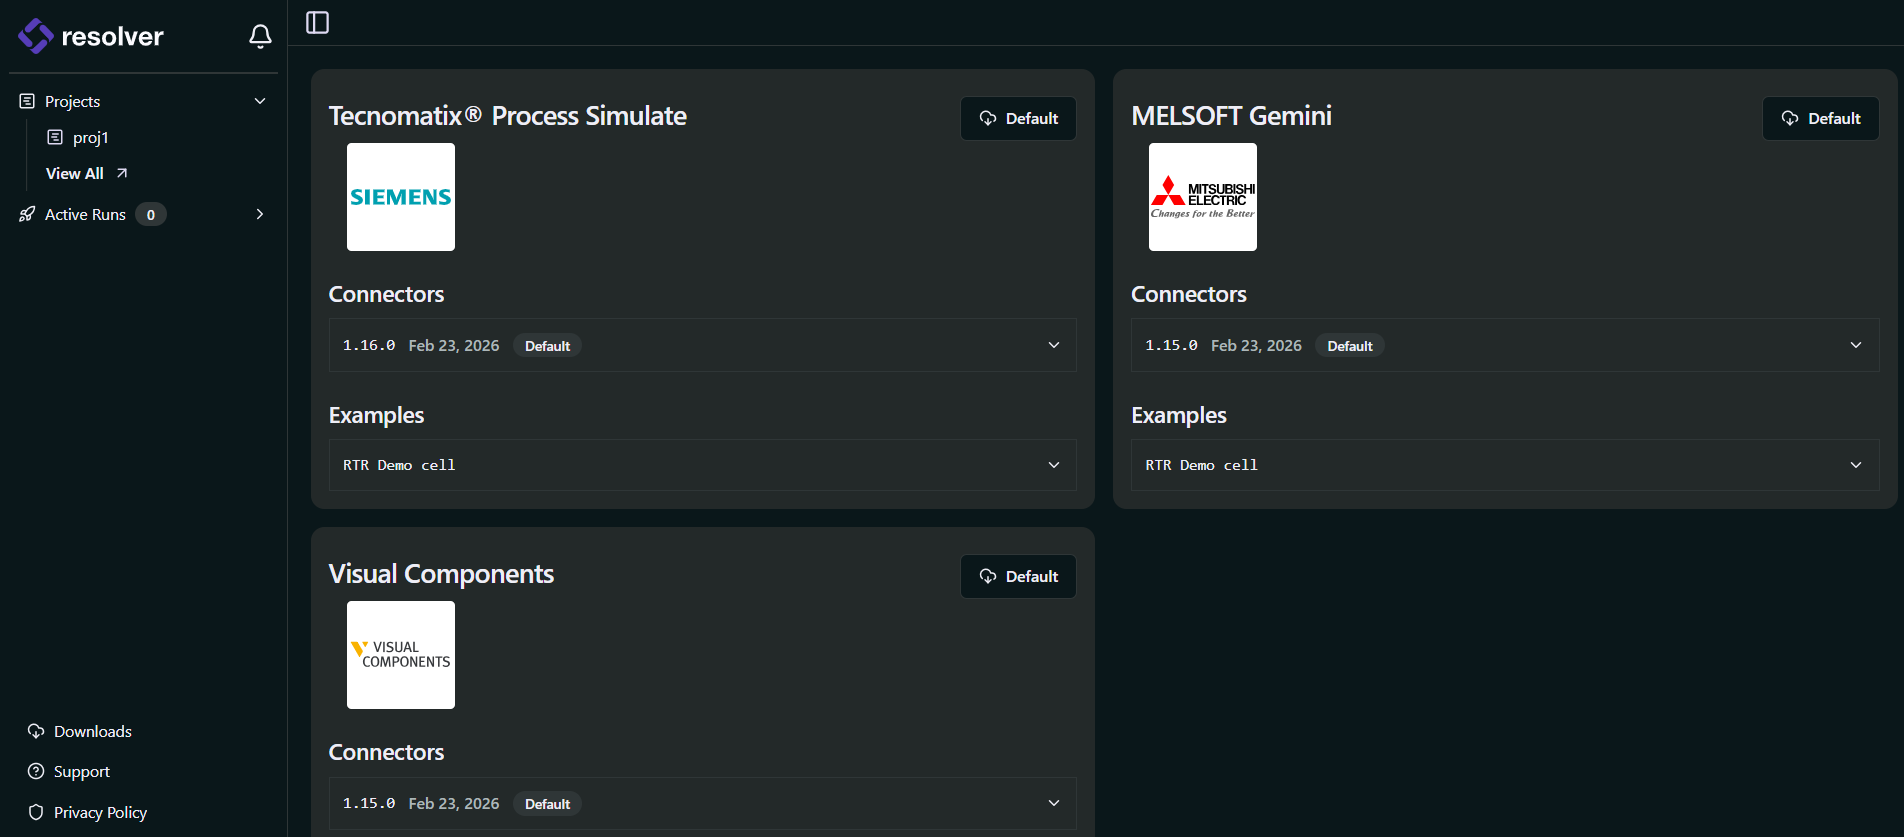Click the Downloads cloud icon
1904x837 pixels.
tap(36, 731)
